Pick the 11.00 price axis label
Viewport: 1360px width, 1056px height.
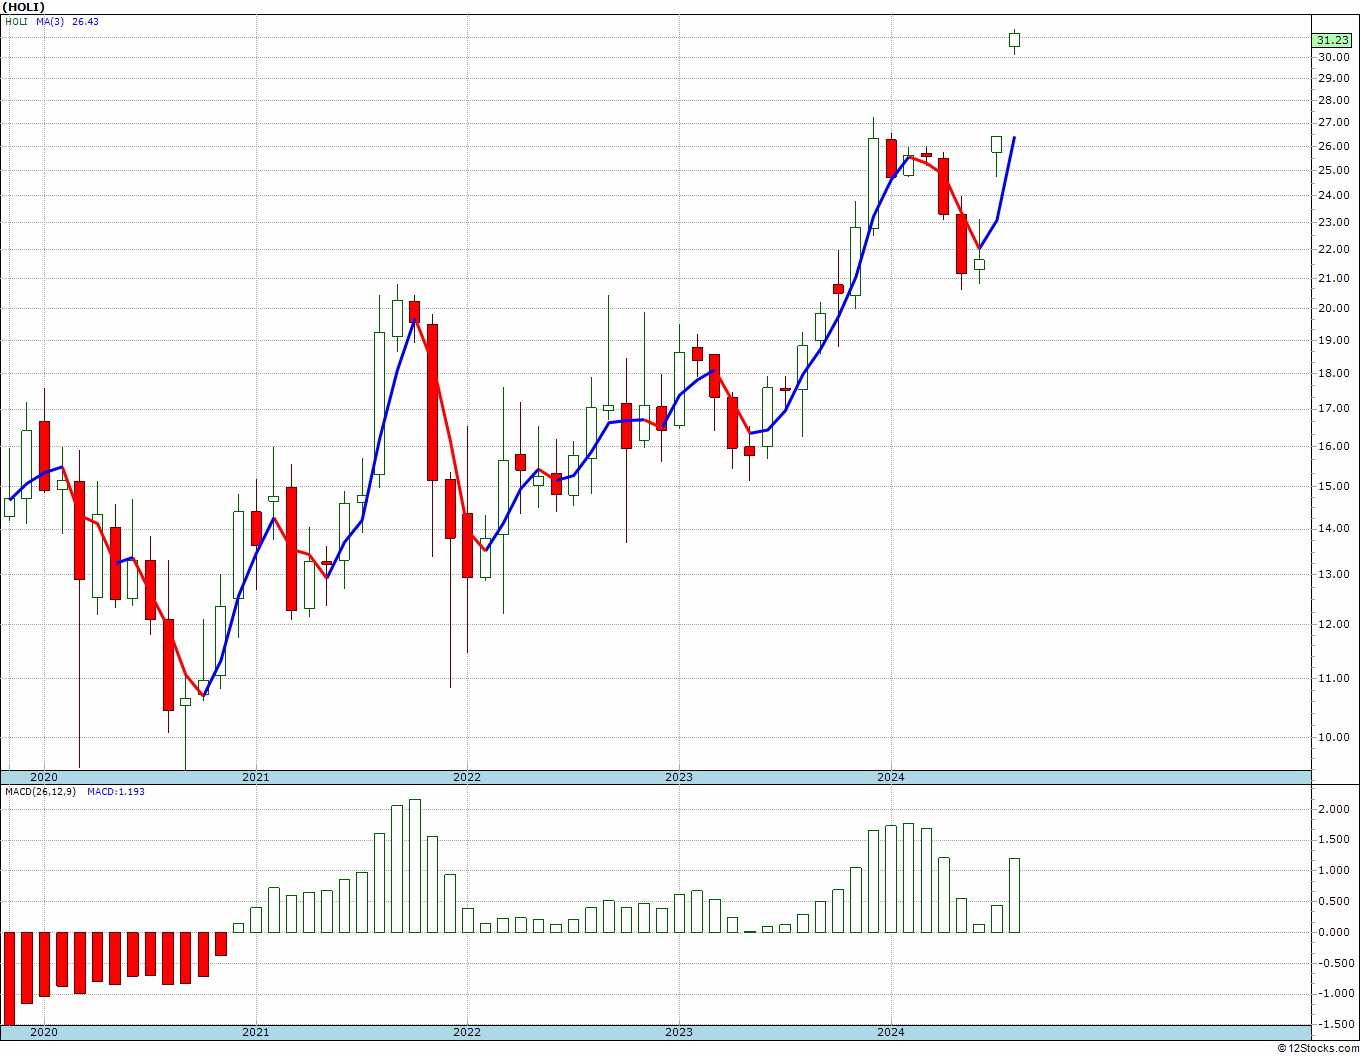1333,679
